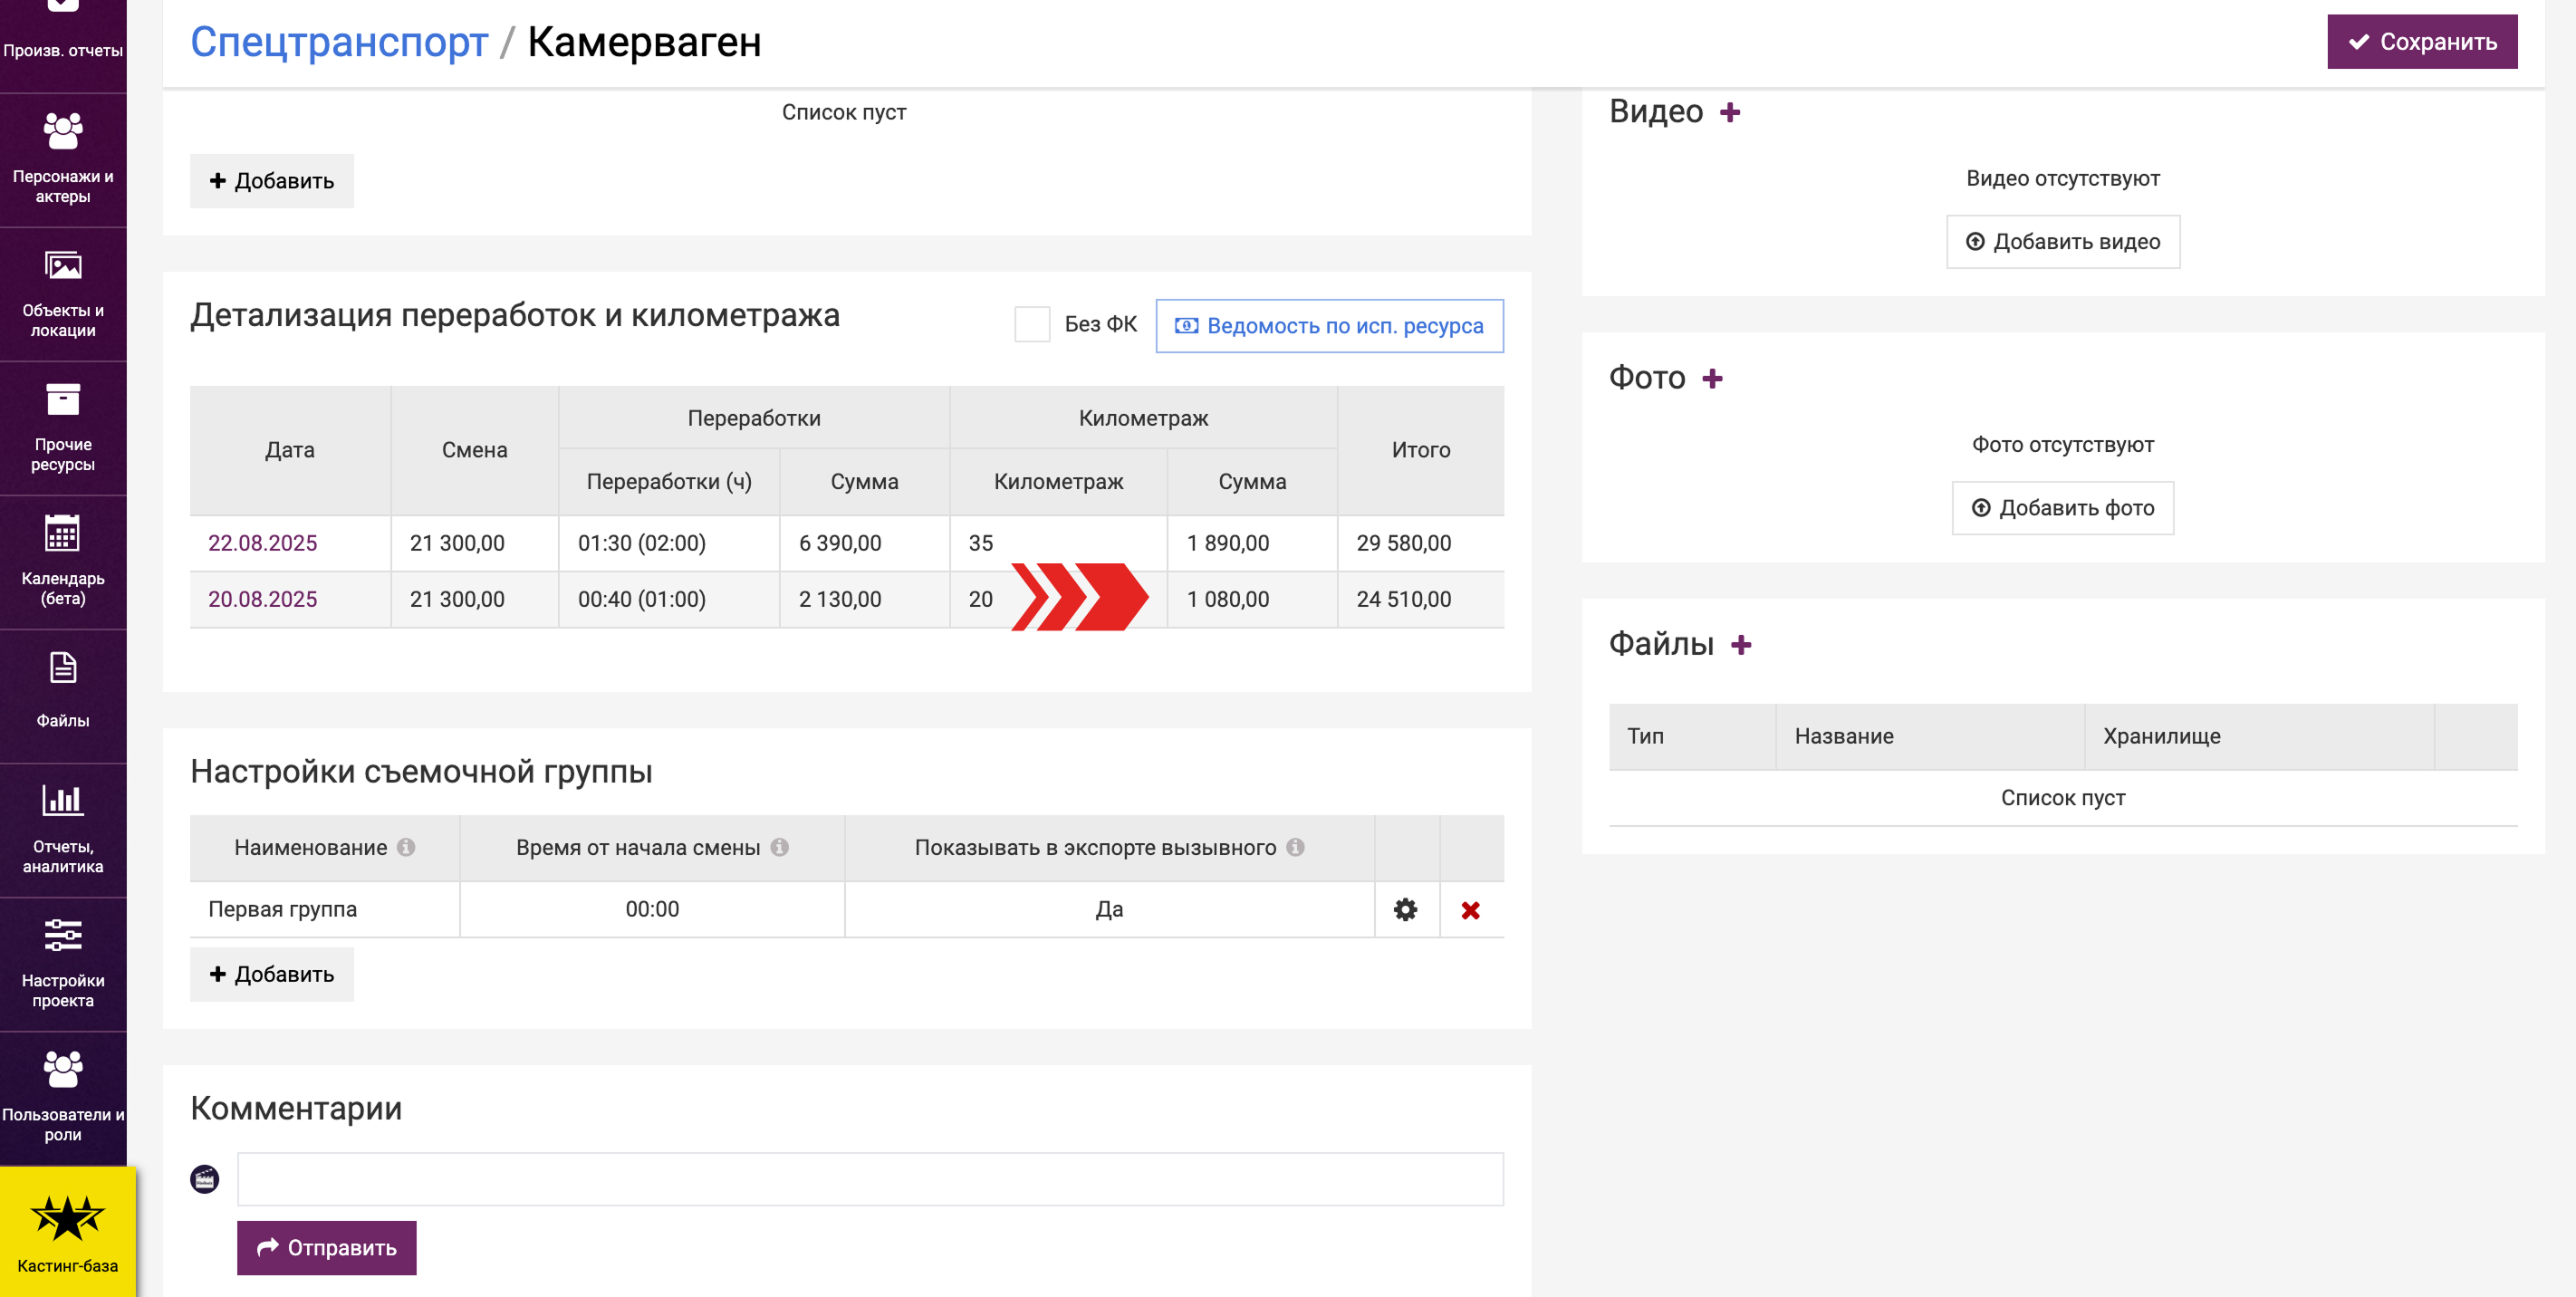Click info icon beside Время от начала смены
The width and height of the screenshot is (2576, 1297).
click(x=780, y=847)
